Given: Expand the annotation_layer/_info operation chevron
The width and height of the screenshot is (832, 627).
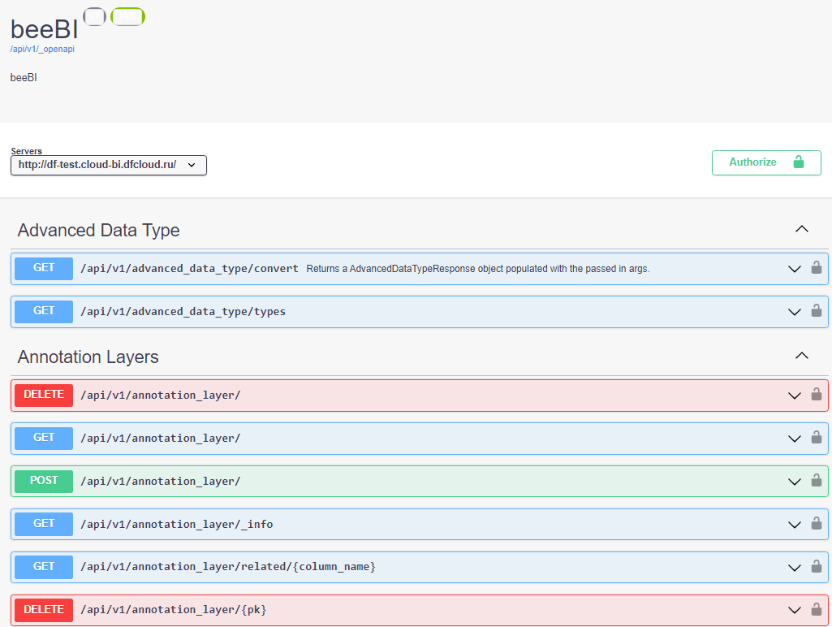Looking at the screenshot, I should tap(794, 525).
